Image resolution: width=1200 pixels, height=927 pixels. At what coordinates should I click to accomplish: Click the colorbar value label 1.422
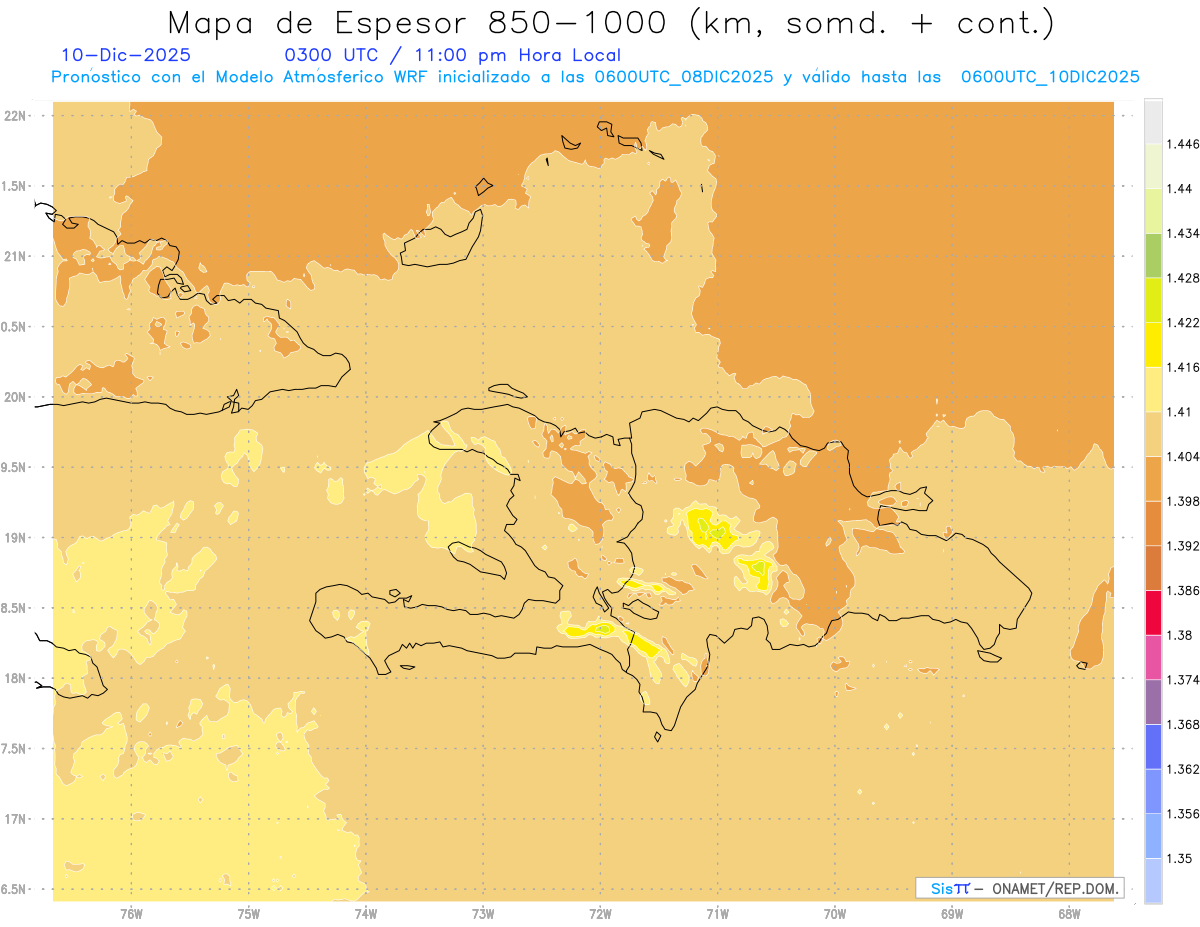pos(1183,322)
